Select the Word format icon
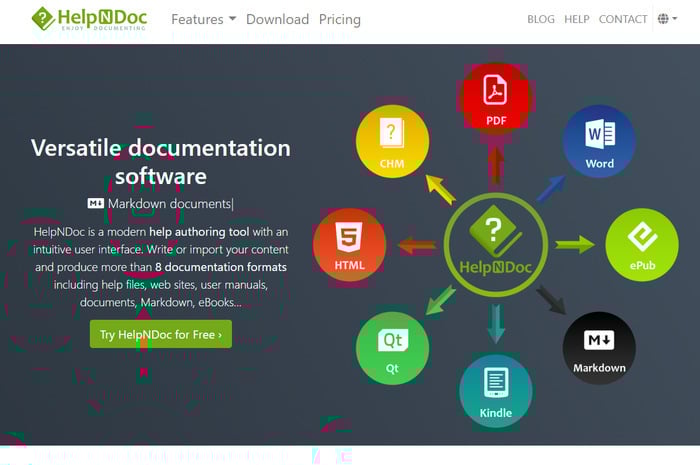The image size is (700, 465). coord(599,141)
